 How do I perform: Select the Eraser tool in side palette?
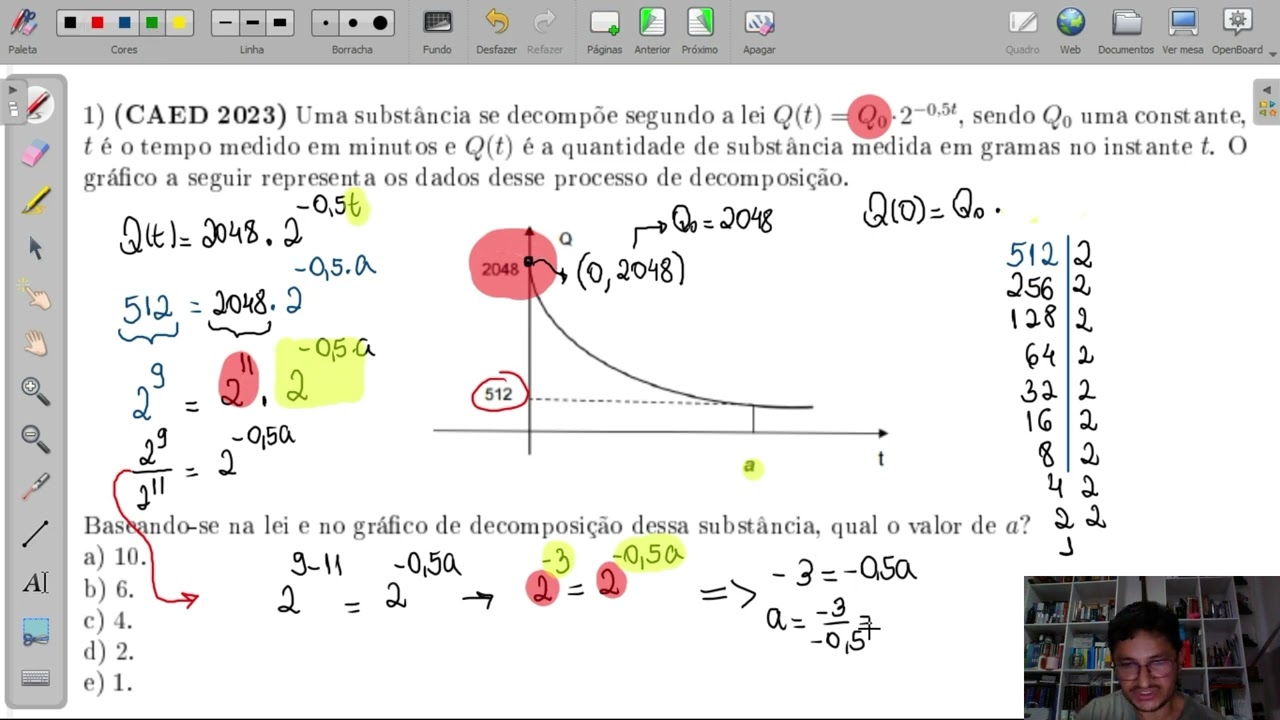36,153
